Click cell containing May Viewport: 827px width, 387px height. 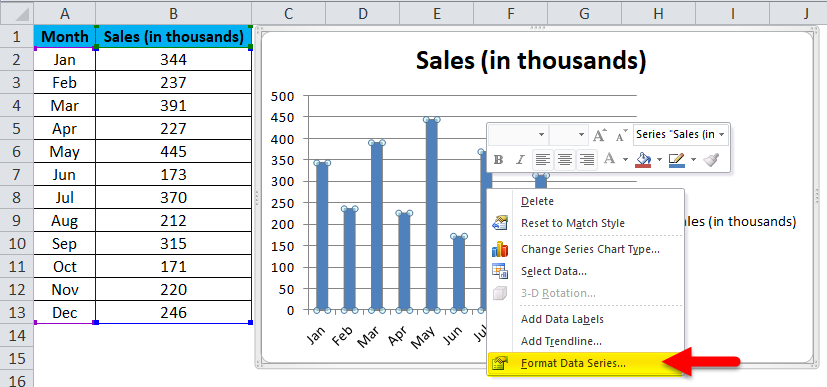point(64,152)
